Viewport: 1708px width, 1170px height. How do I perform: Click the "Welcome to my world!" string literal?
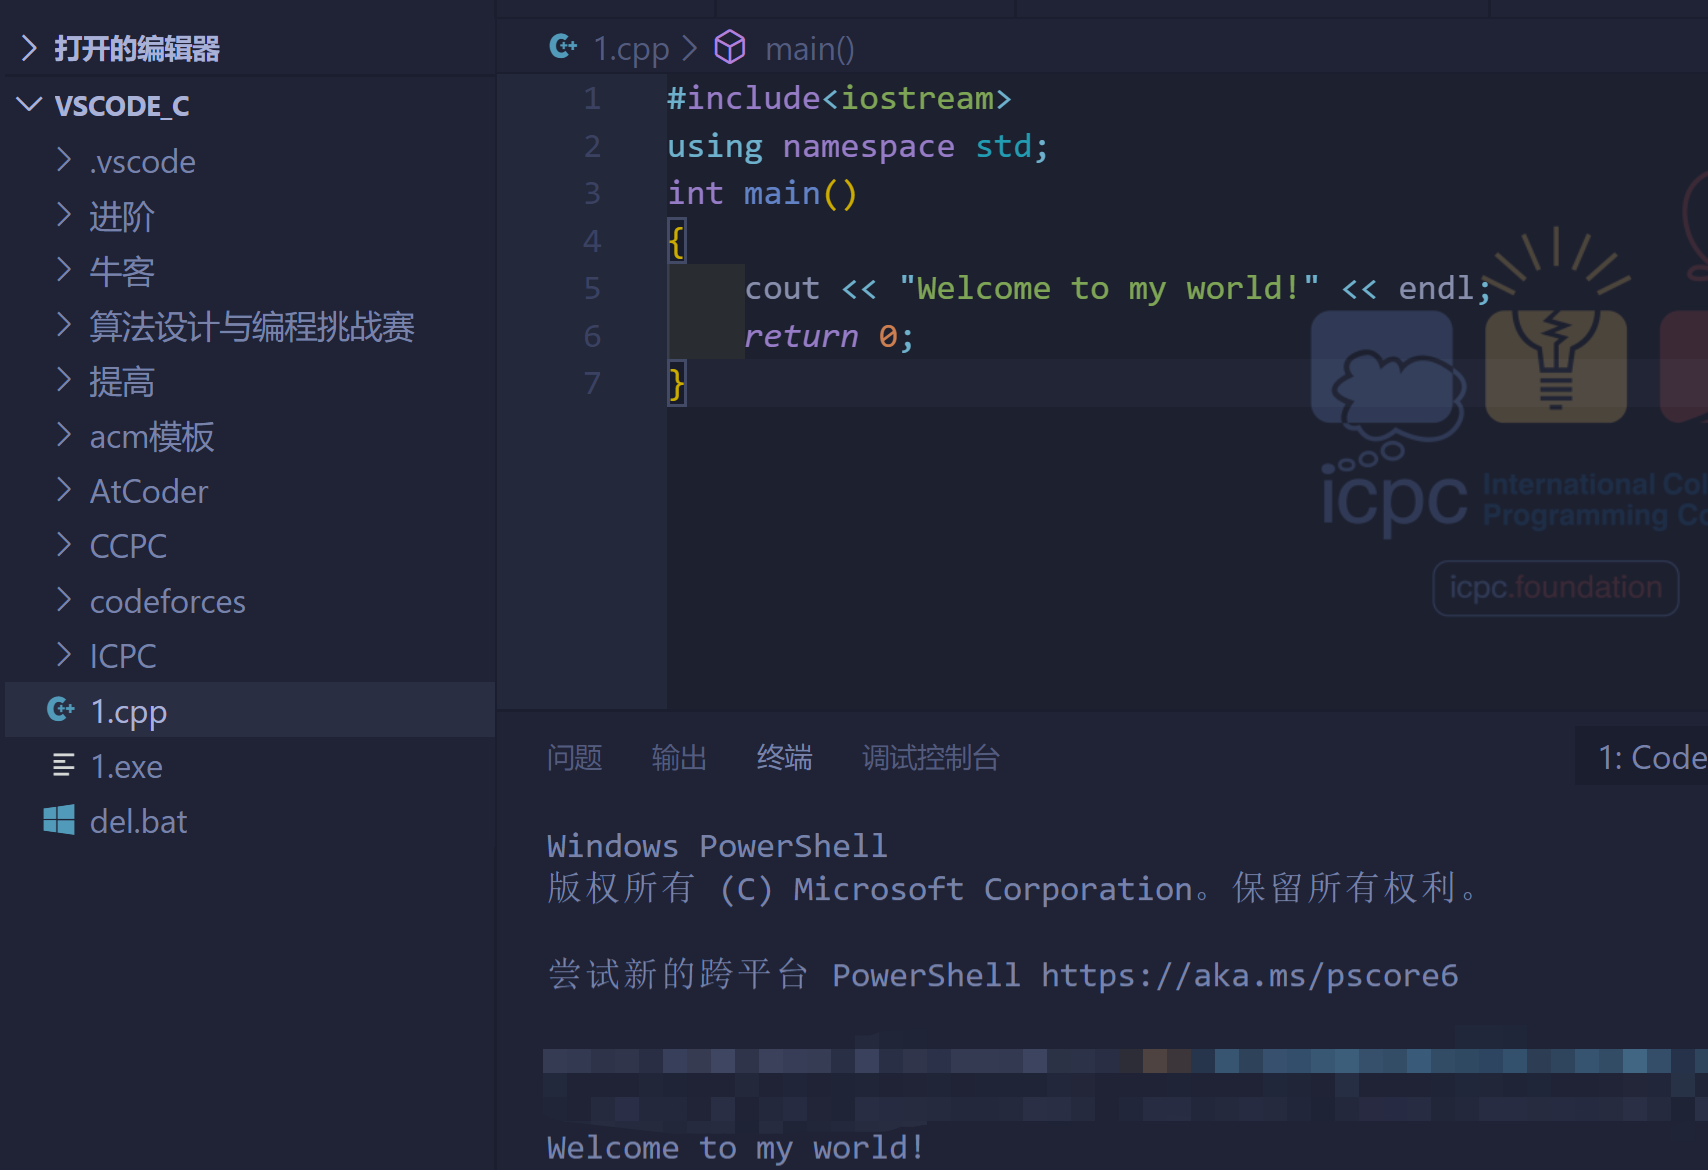click(1109, 288)
